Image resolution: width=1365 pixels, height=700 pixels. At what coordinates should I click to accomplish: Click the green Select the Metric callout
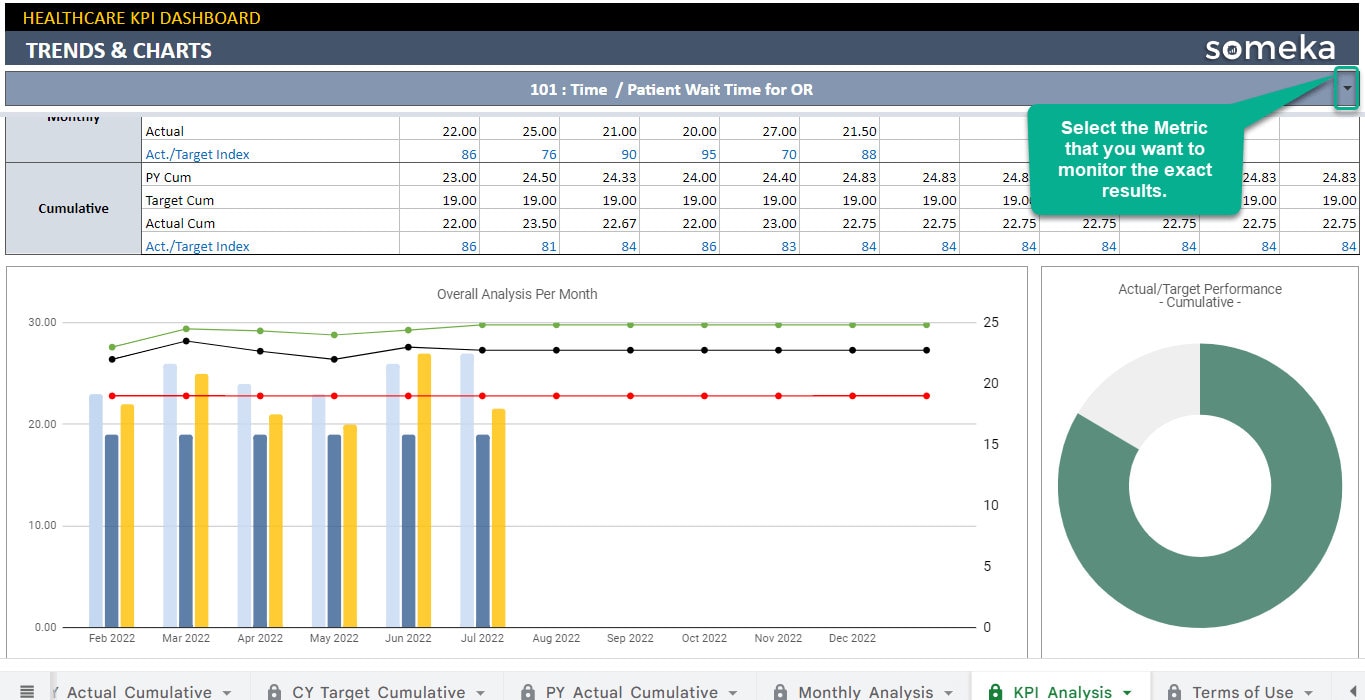[x=1133, y=160]
